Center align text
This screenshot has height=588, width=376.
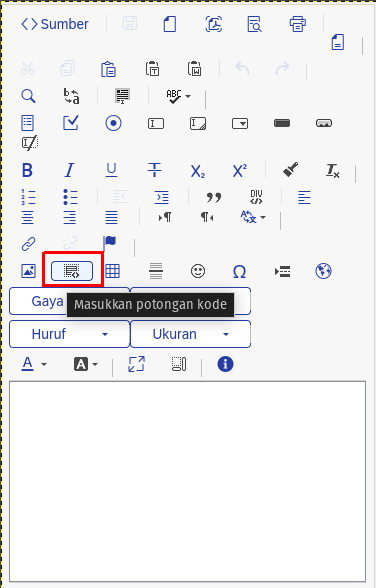pyautogui.click(x=27, y=217)
